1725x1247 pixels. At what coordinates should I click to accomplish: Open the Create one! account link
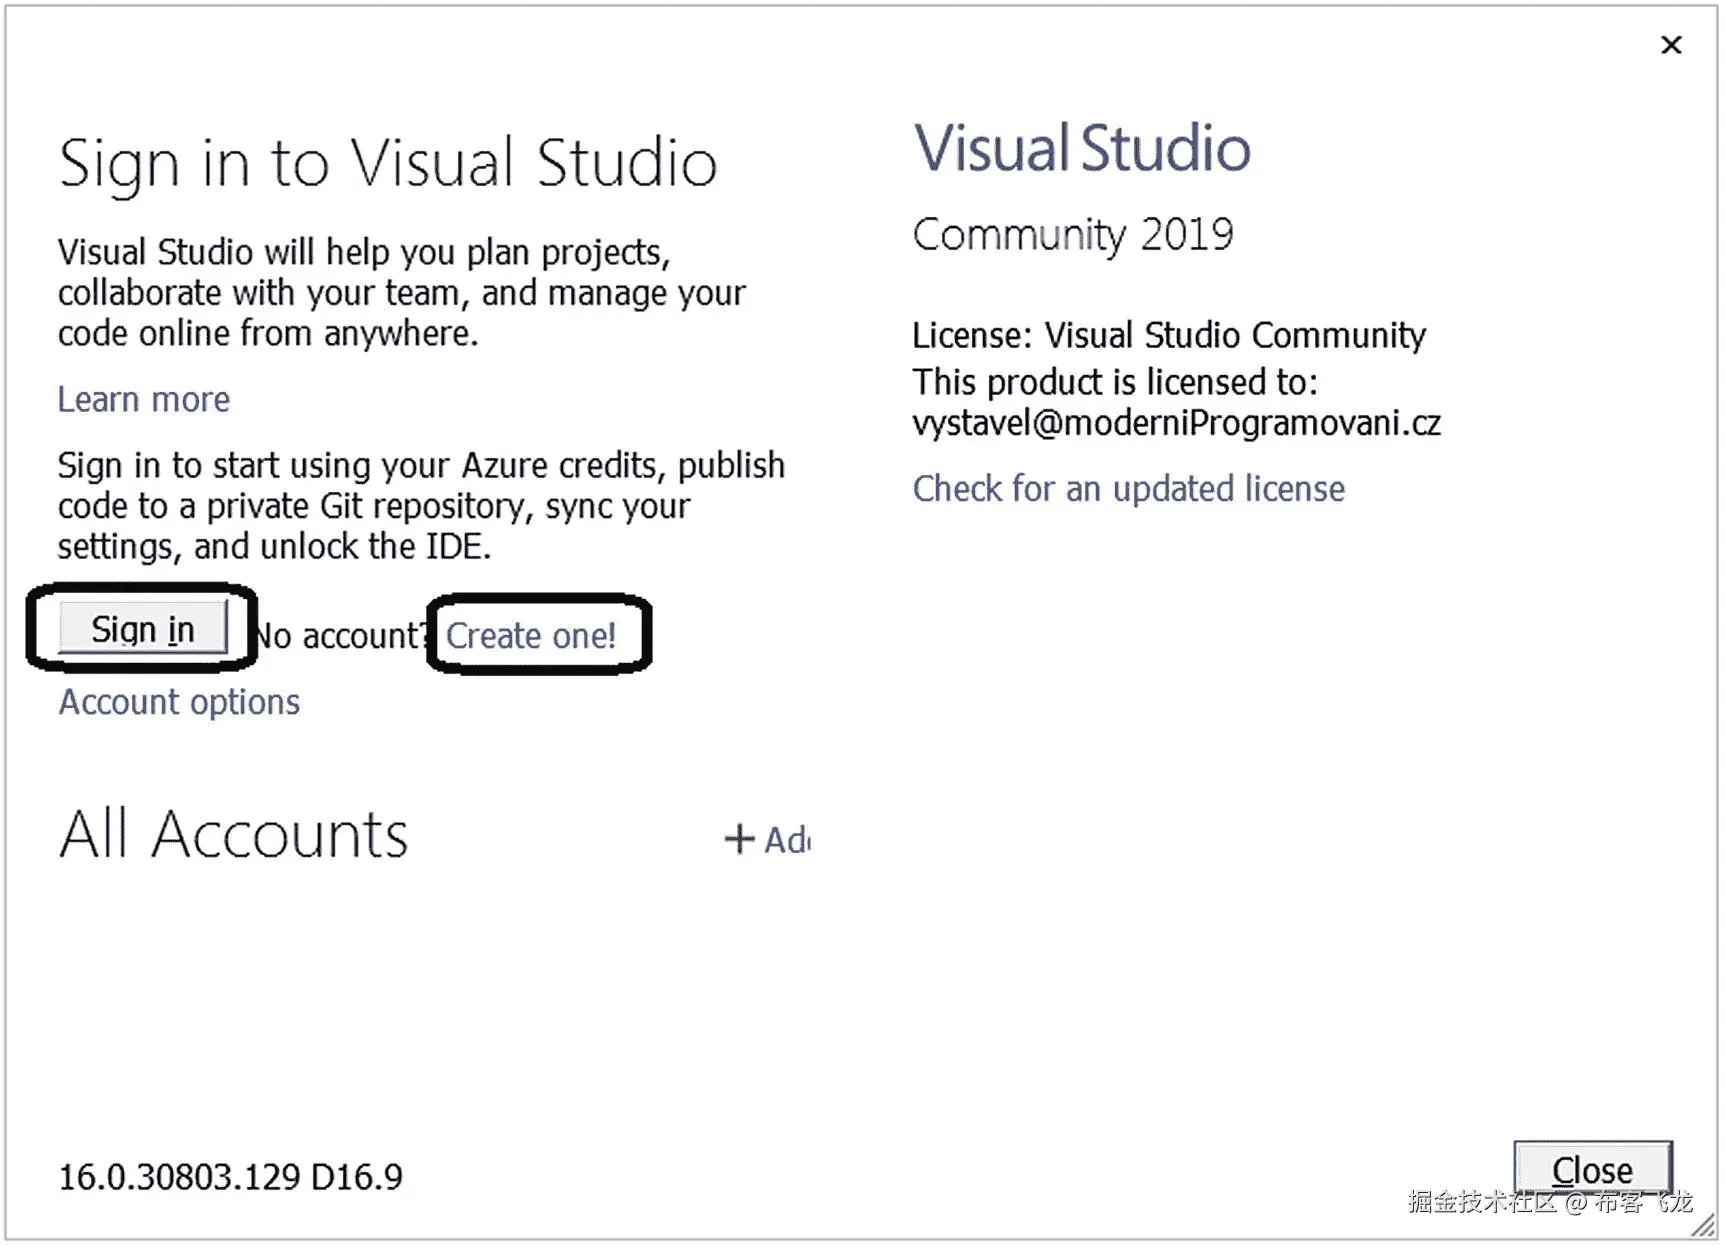pos(531,635)
